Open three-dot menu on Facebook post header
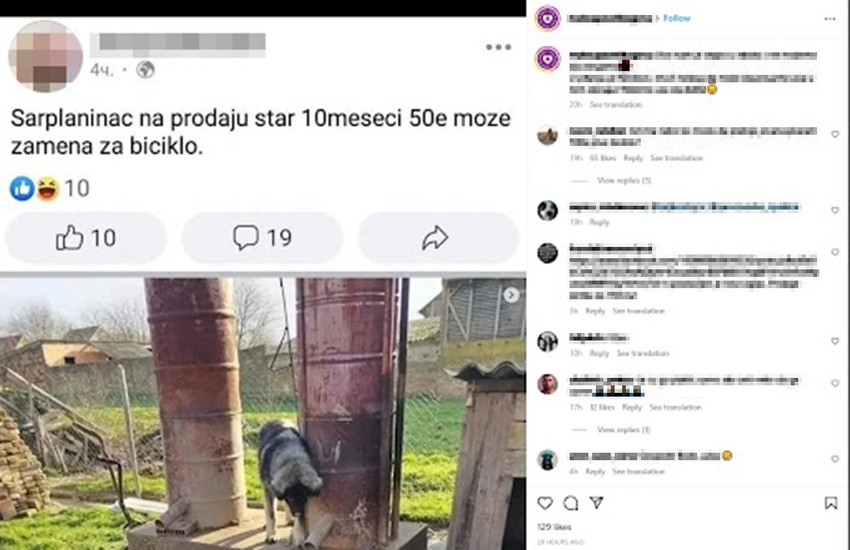The height and width of the screenshot is (550, 850). 498,47
